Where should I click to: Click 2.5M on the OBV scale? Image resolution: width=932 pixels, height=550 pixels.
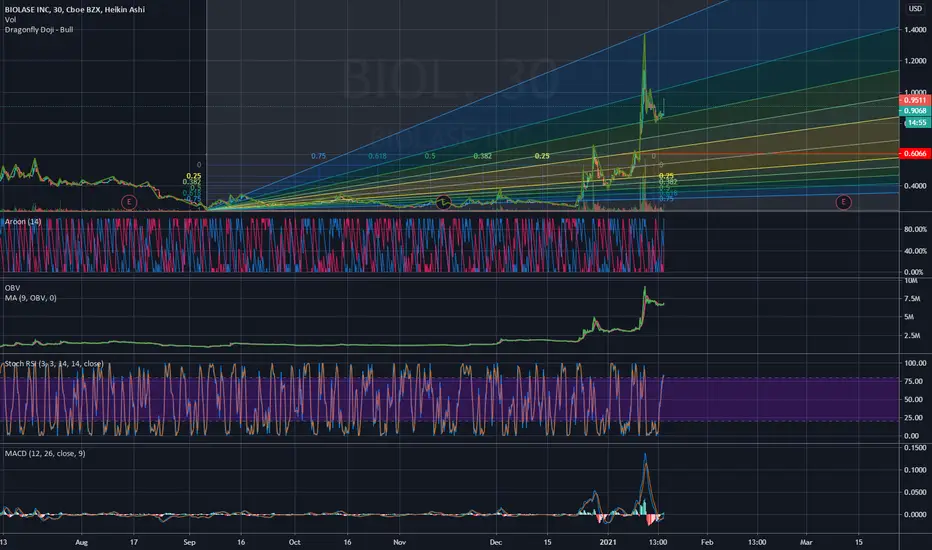[912, 336]
